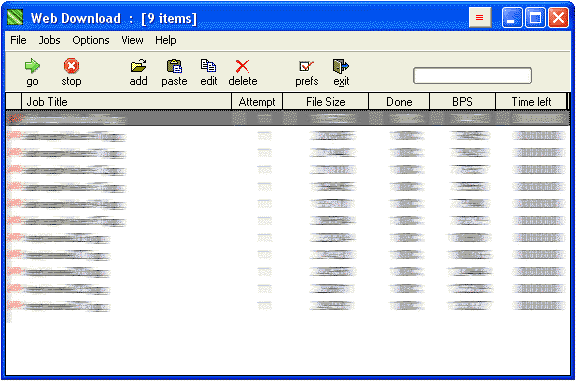This screenshot has height=381, width=576.
Task: Select the highlighted first job row
Action: coord(288,118)
